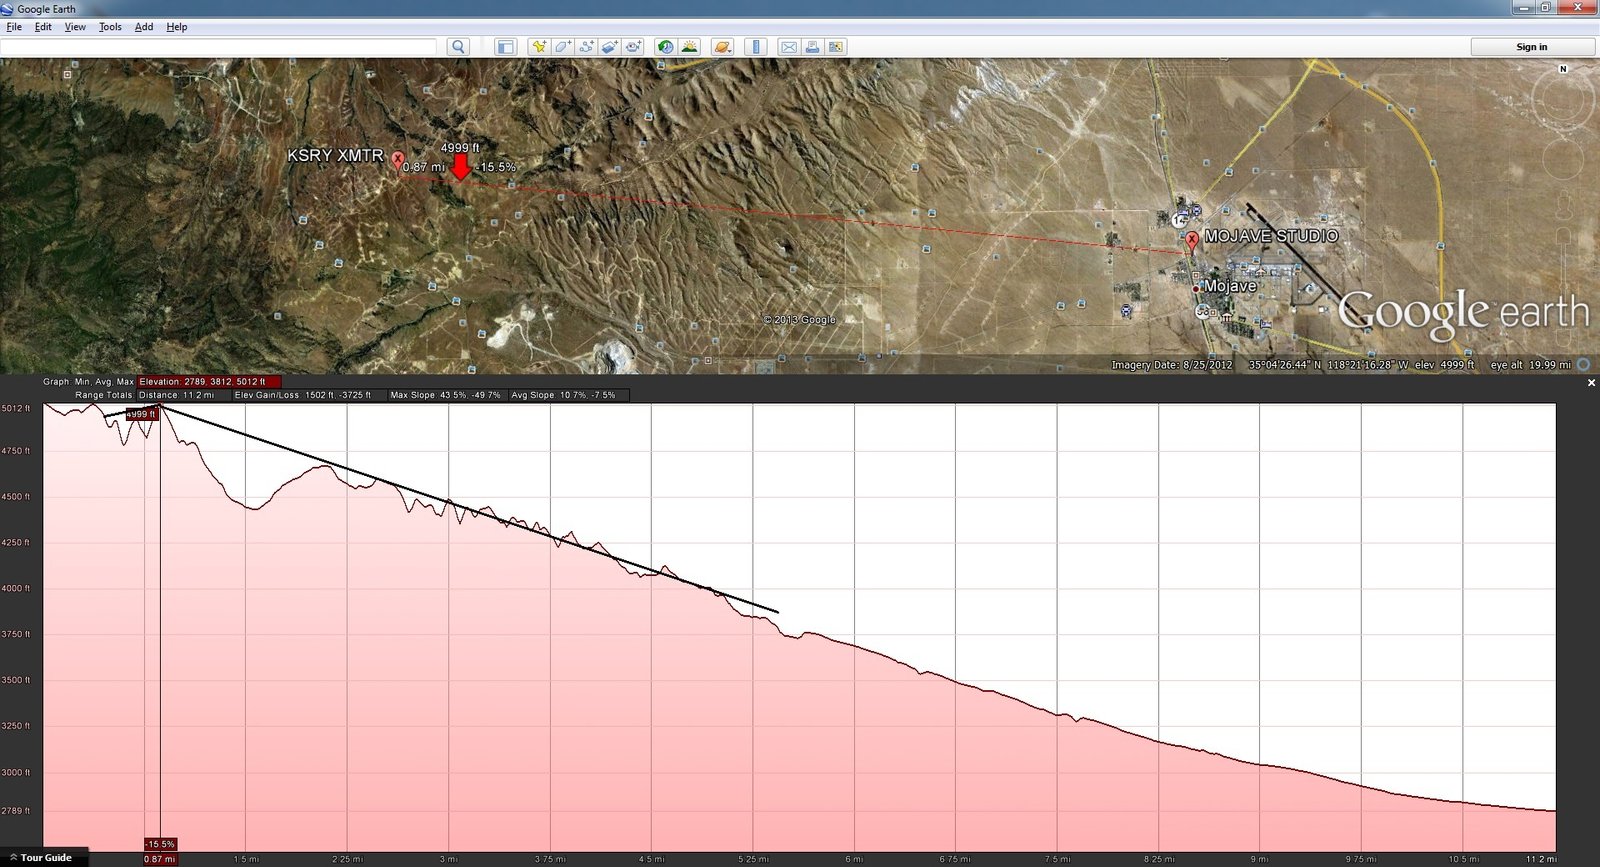Click the © 2013 Google copyright text
This screenshot has width=1600, height=867.
pos(799,320)
